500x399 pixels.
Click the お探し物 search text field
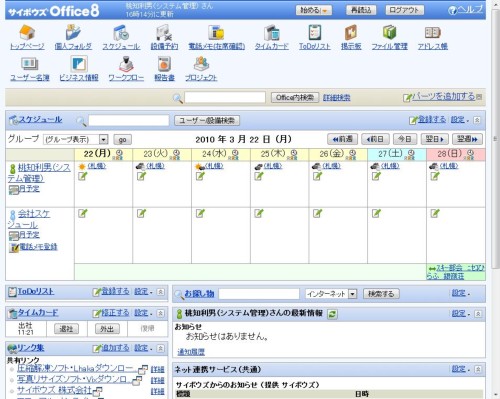(x=259, y=294)
